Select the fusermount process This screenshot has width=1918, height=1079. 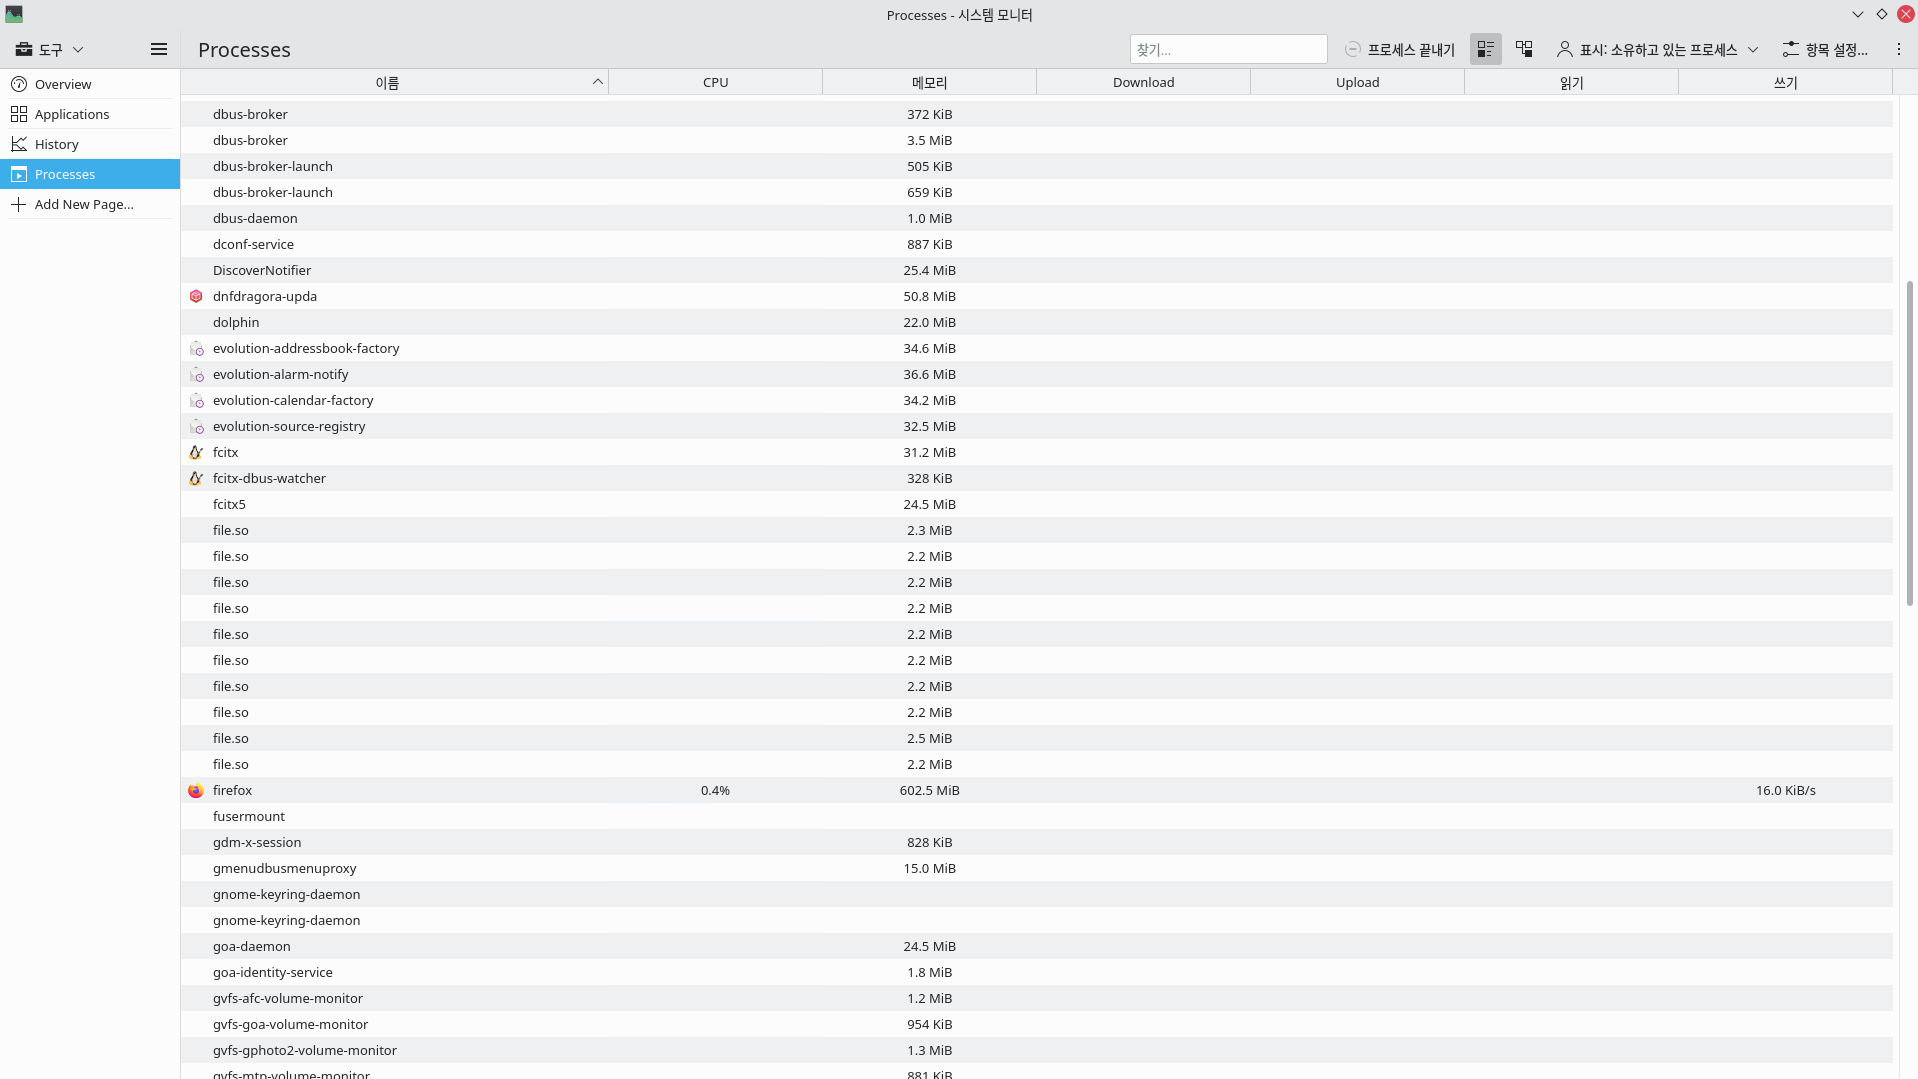click(x=1036, y=816)
